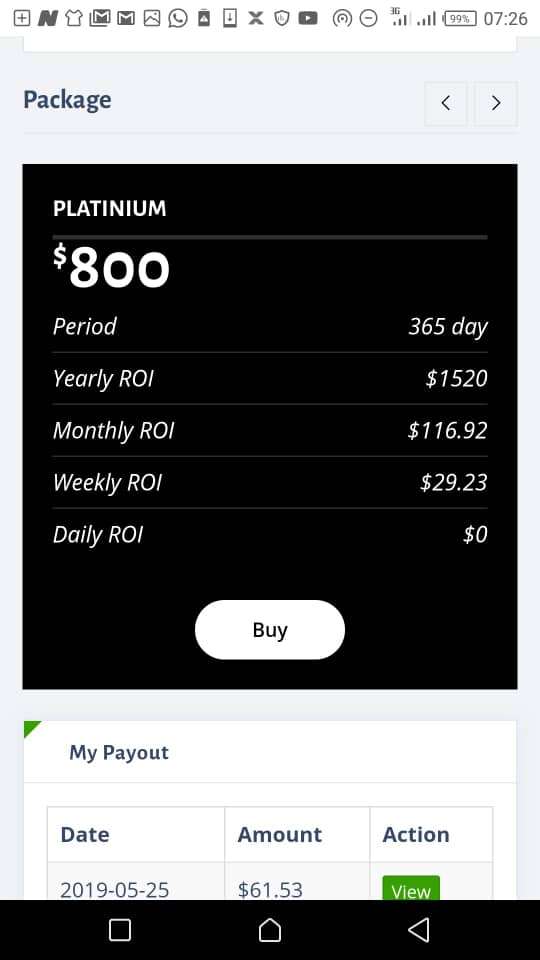Tap the shield security icon in the status bar
The width and height of the screenshot is (540, 960).
click(x=282, y=18)
